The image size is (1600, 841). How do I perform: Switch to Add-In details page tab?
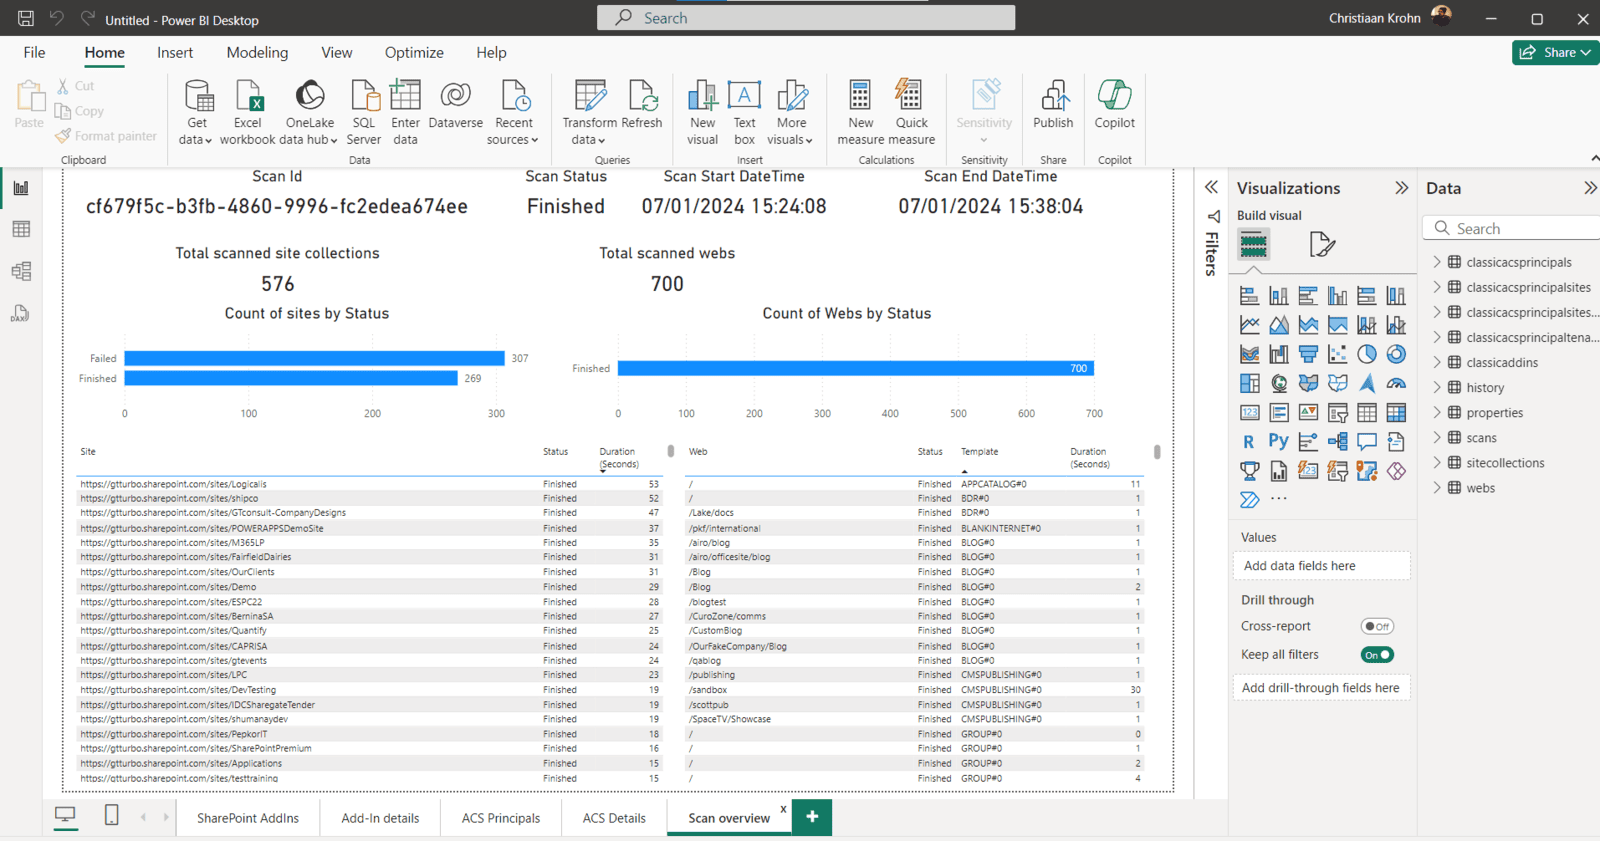pos(380,818)
